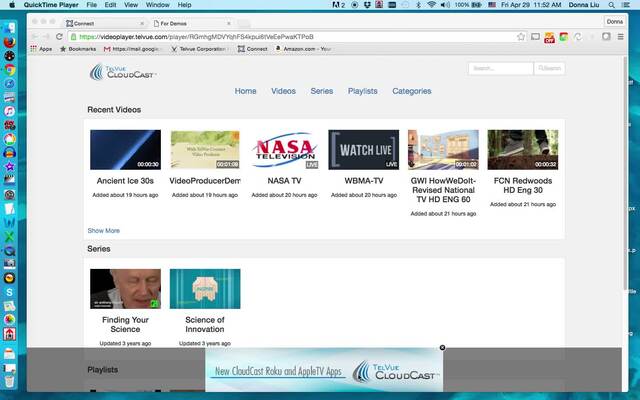This screenshot has height=400, width=640.
Task: Open the Window menu in menu bar
Action: [x=157, y=5]
